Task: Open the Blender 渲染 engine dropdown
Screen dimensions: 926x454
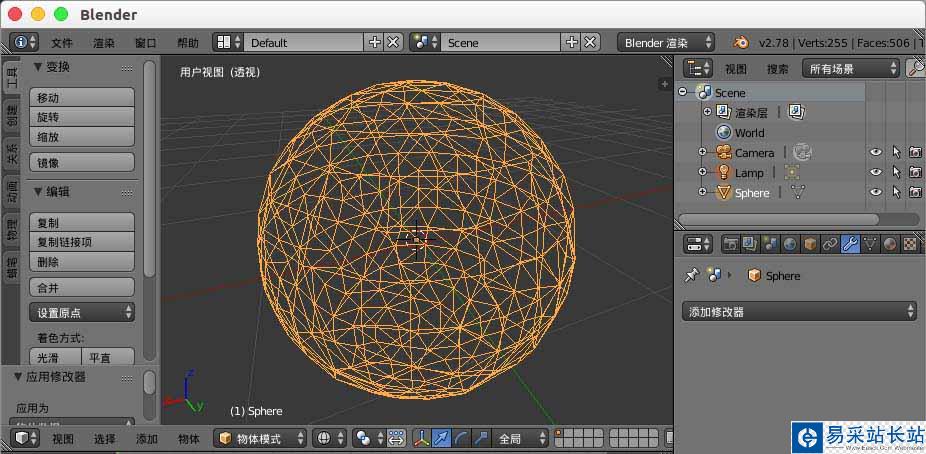Action: coord(666,43)
